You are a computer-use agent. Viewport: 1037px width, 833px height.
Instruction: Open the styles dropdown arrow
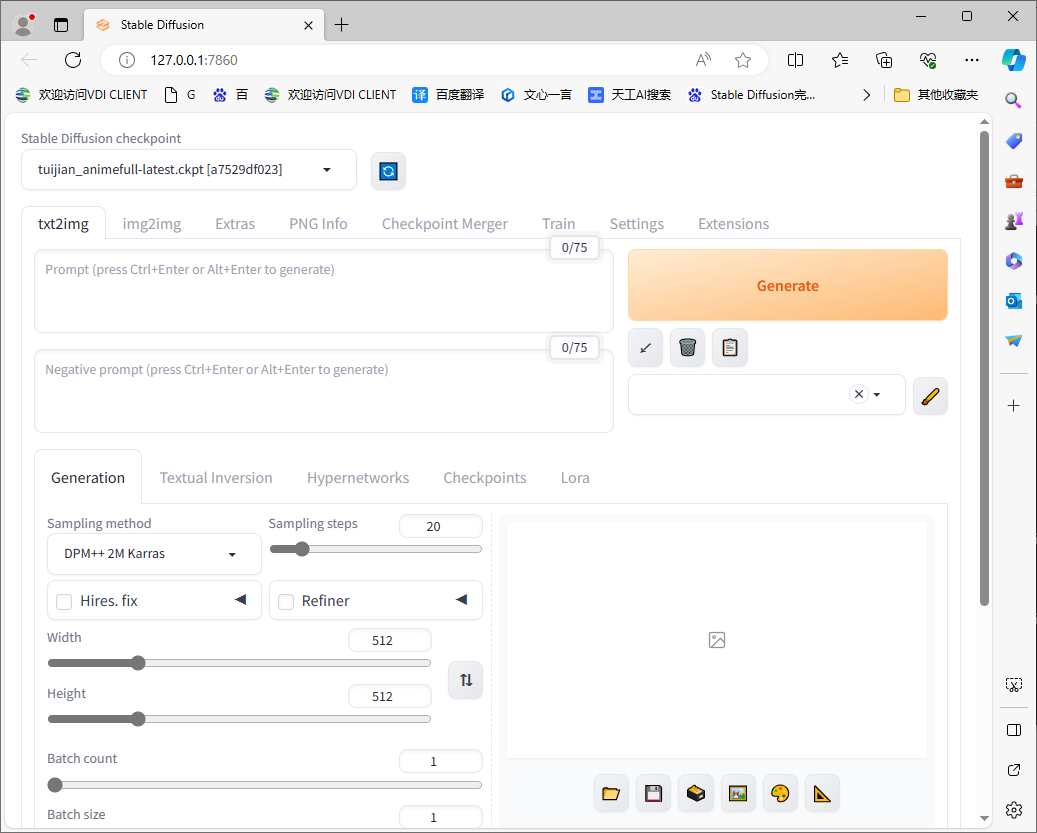coord(877,395)
